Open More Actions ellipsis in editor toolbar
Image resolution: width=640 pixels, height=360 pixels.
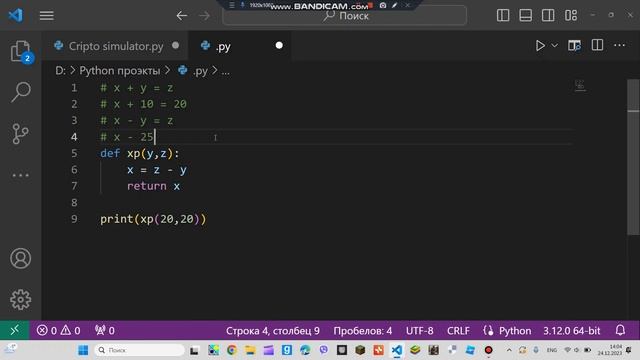pos(620,45)
